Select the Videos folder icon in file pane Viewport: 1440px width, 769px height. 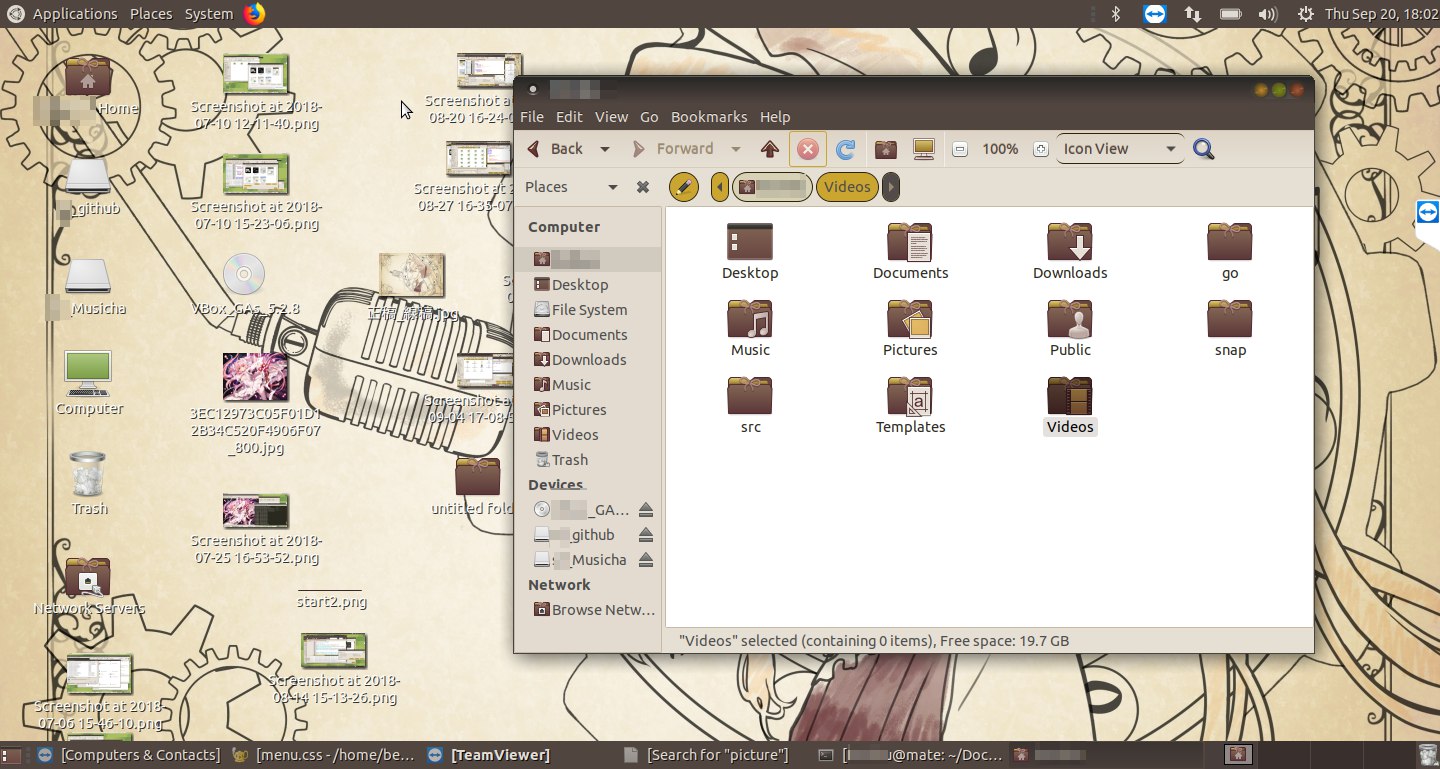pyautogui.click(x=1070, y=396)
